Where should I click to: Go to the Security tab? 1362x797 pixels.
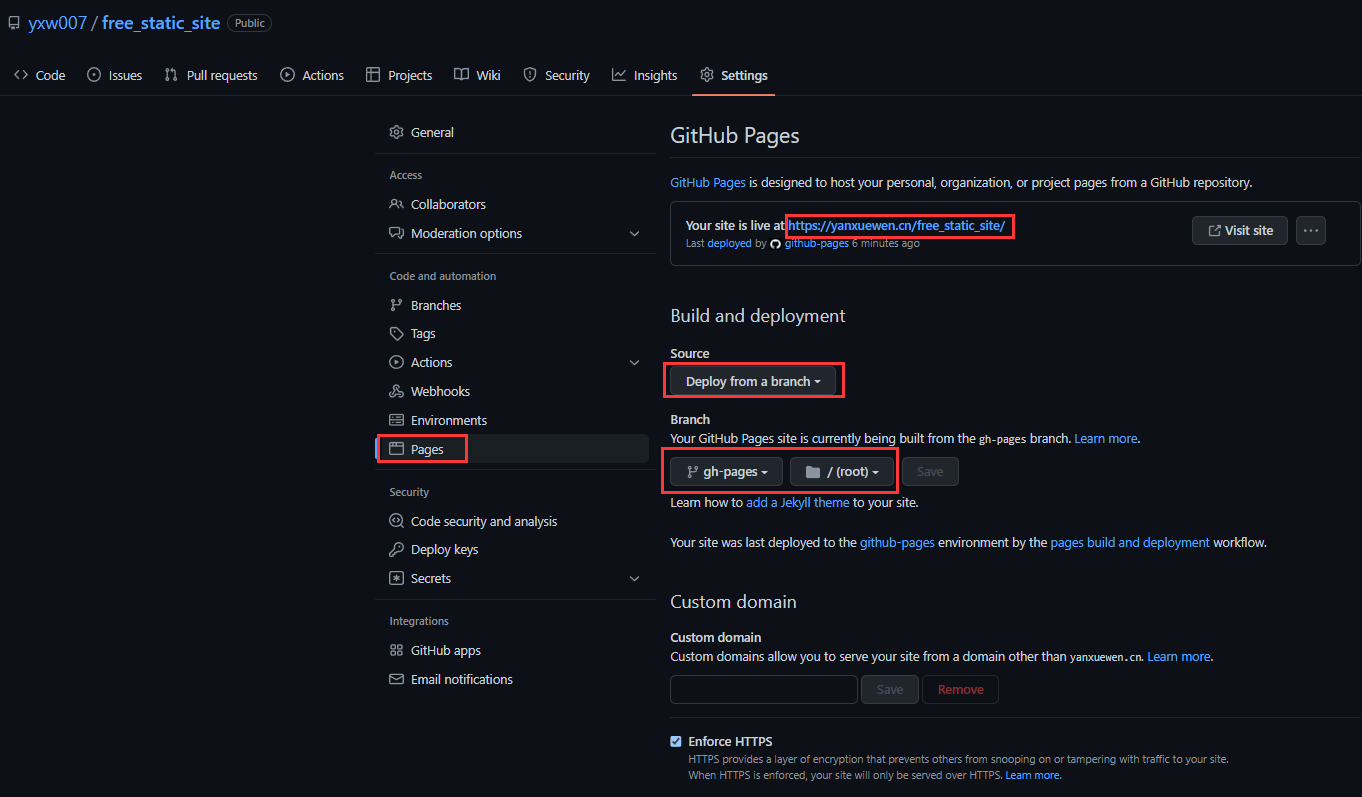pyautogui.click(x=557, y=75)
